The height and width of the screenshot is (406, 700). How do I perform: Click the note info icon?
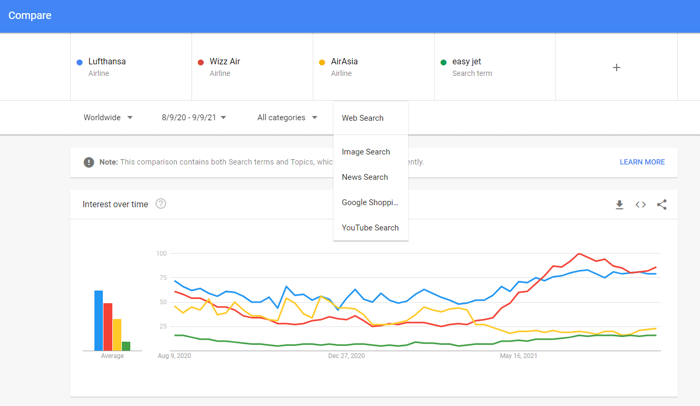pyautogui.click(x=89, y=162)
